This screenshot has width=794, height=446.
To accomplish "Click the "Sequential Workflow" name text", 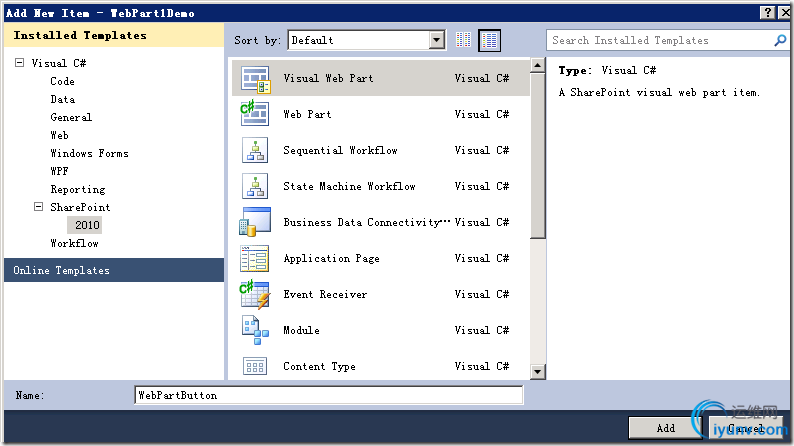I will [340, 150].
